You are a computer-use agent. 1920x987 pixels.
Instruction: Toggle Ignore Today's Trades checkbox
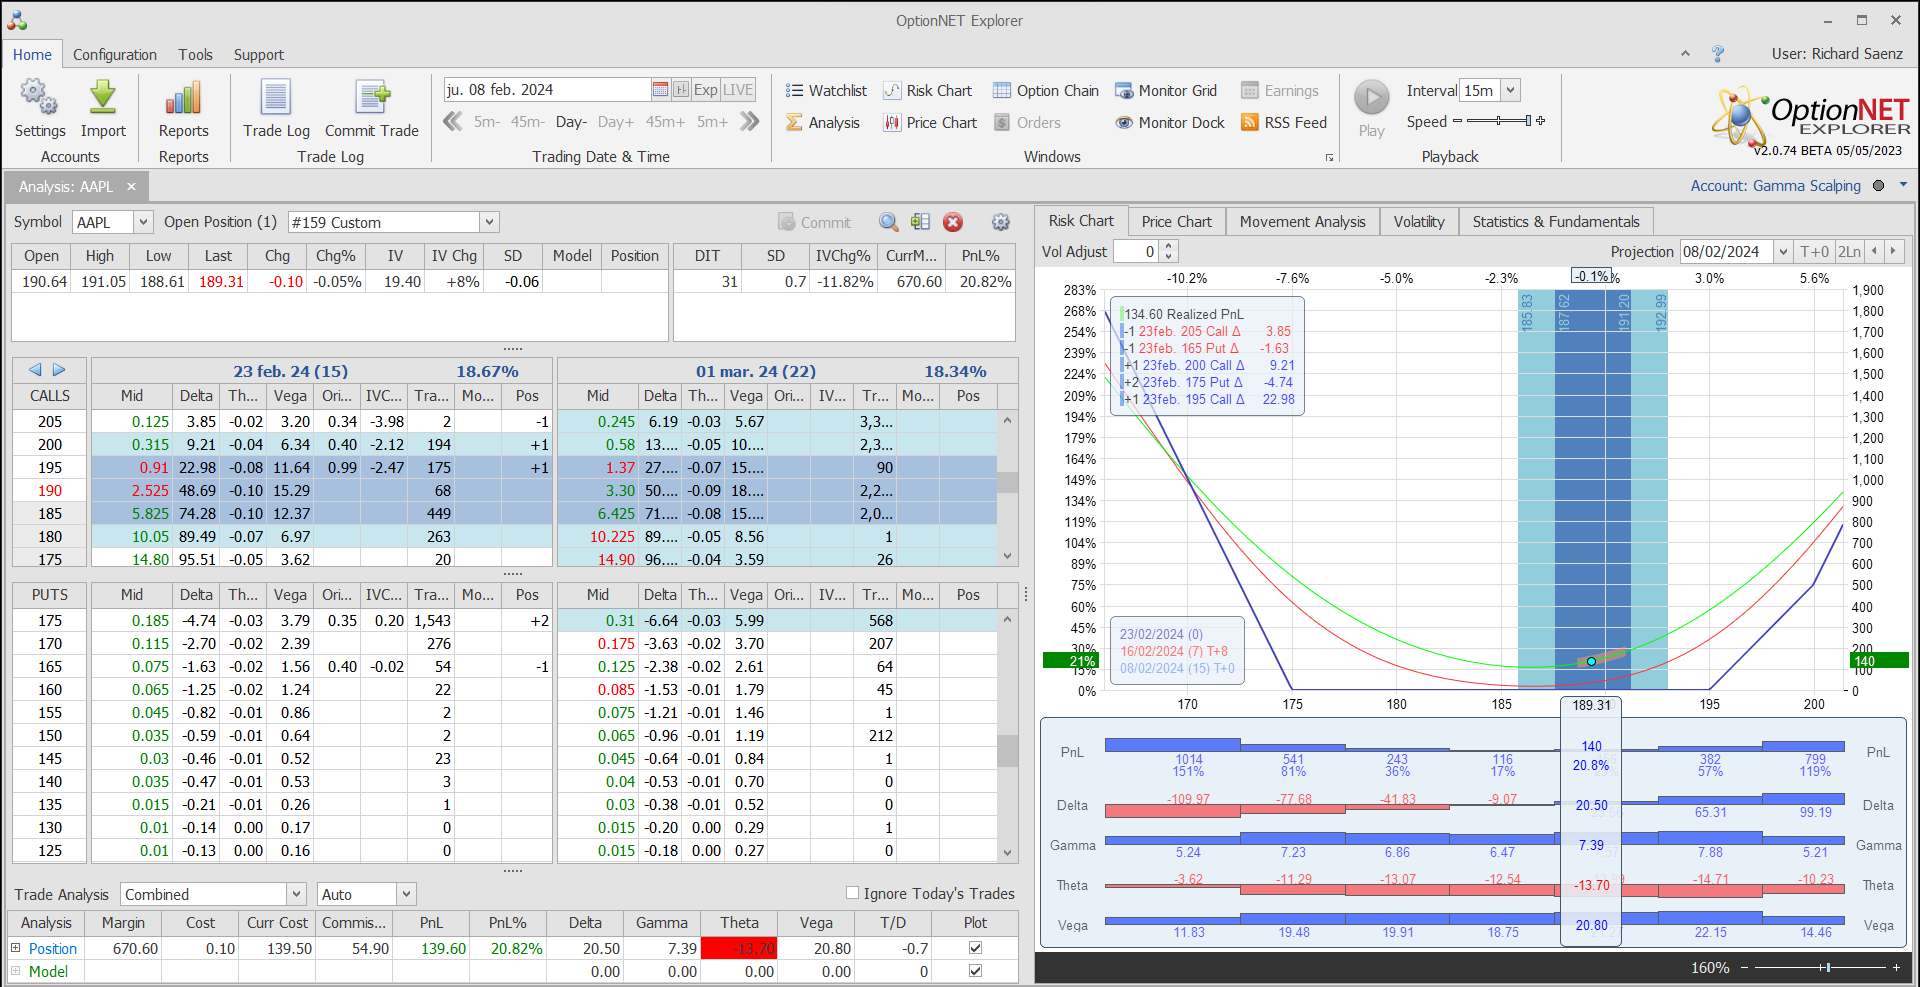[x=853, y=893]
